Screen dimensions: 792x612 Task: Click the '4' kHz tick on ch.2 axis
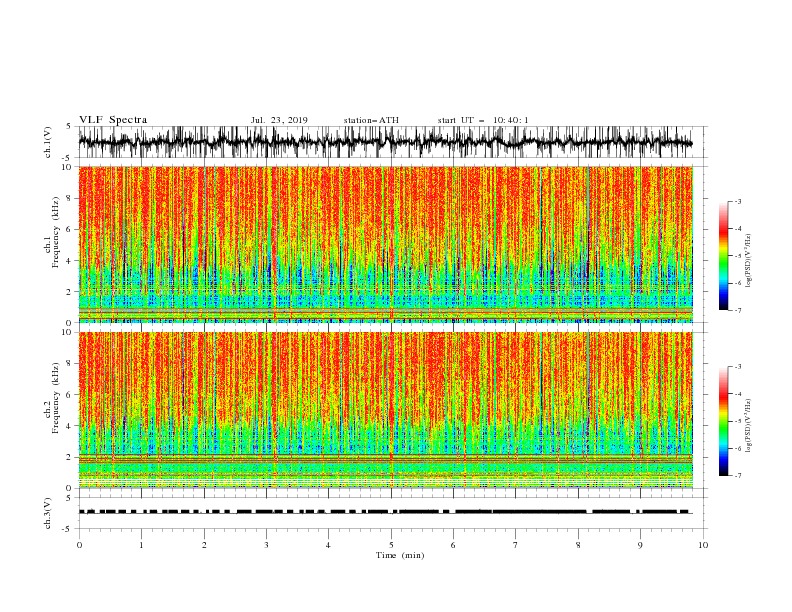pyautogui.click(x=70, y=426)
